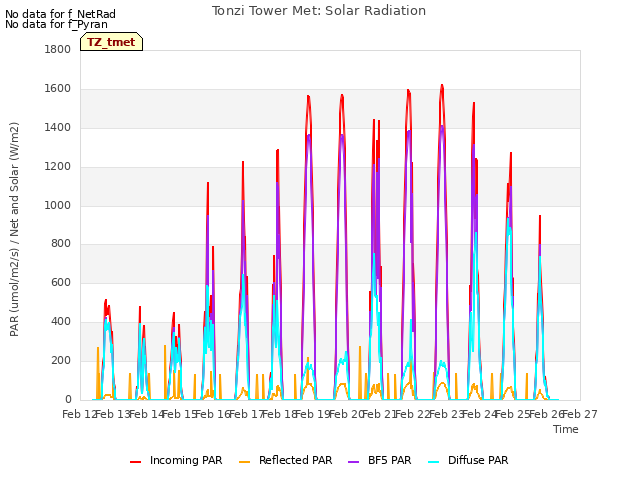Click the 1600 y-axis tick label
This screenshot has height=480, width=640.
point(58,89)
